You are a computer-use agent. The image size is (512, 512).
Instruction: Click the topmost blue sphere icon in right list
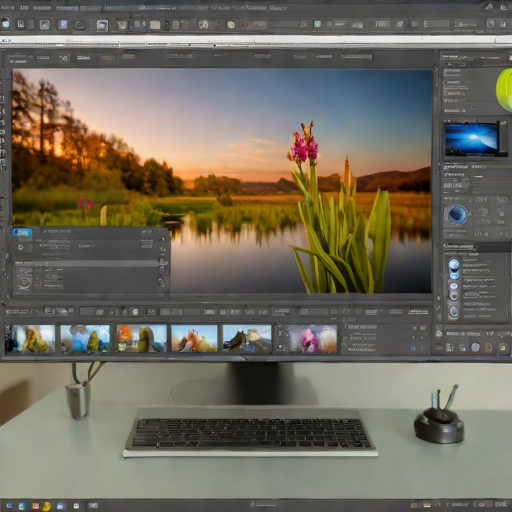pos(454,265)
